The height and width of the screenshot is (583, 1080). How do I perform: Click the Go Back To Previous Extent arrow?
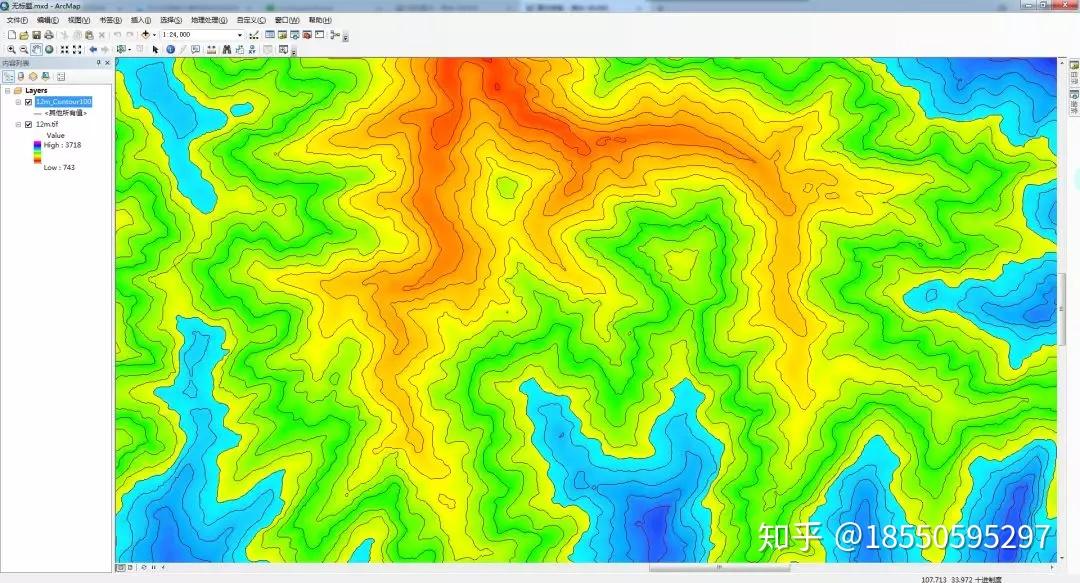[92, 48]
